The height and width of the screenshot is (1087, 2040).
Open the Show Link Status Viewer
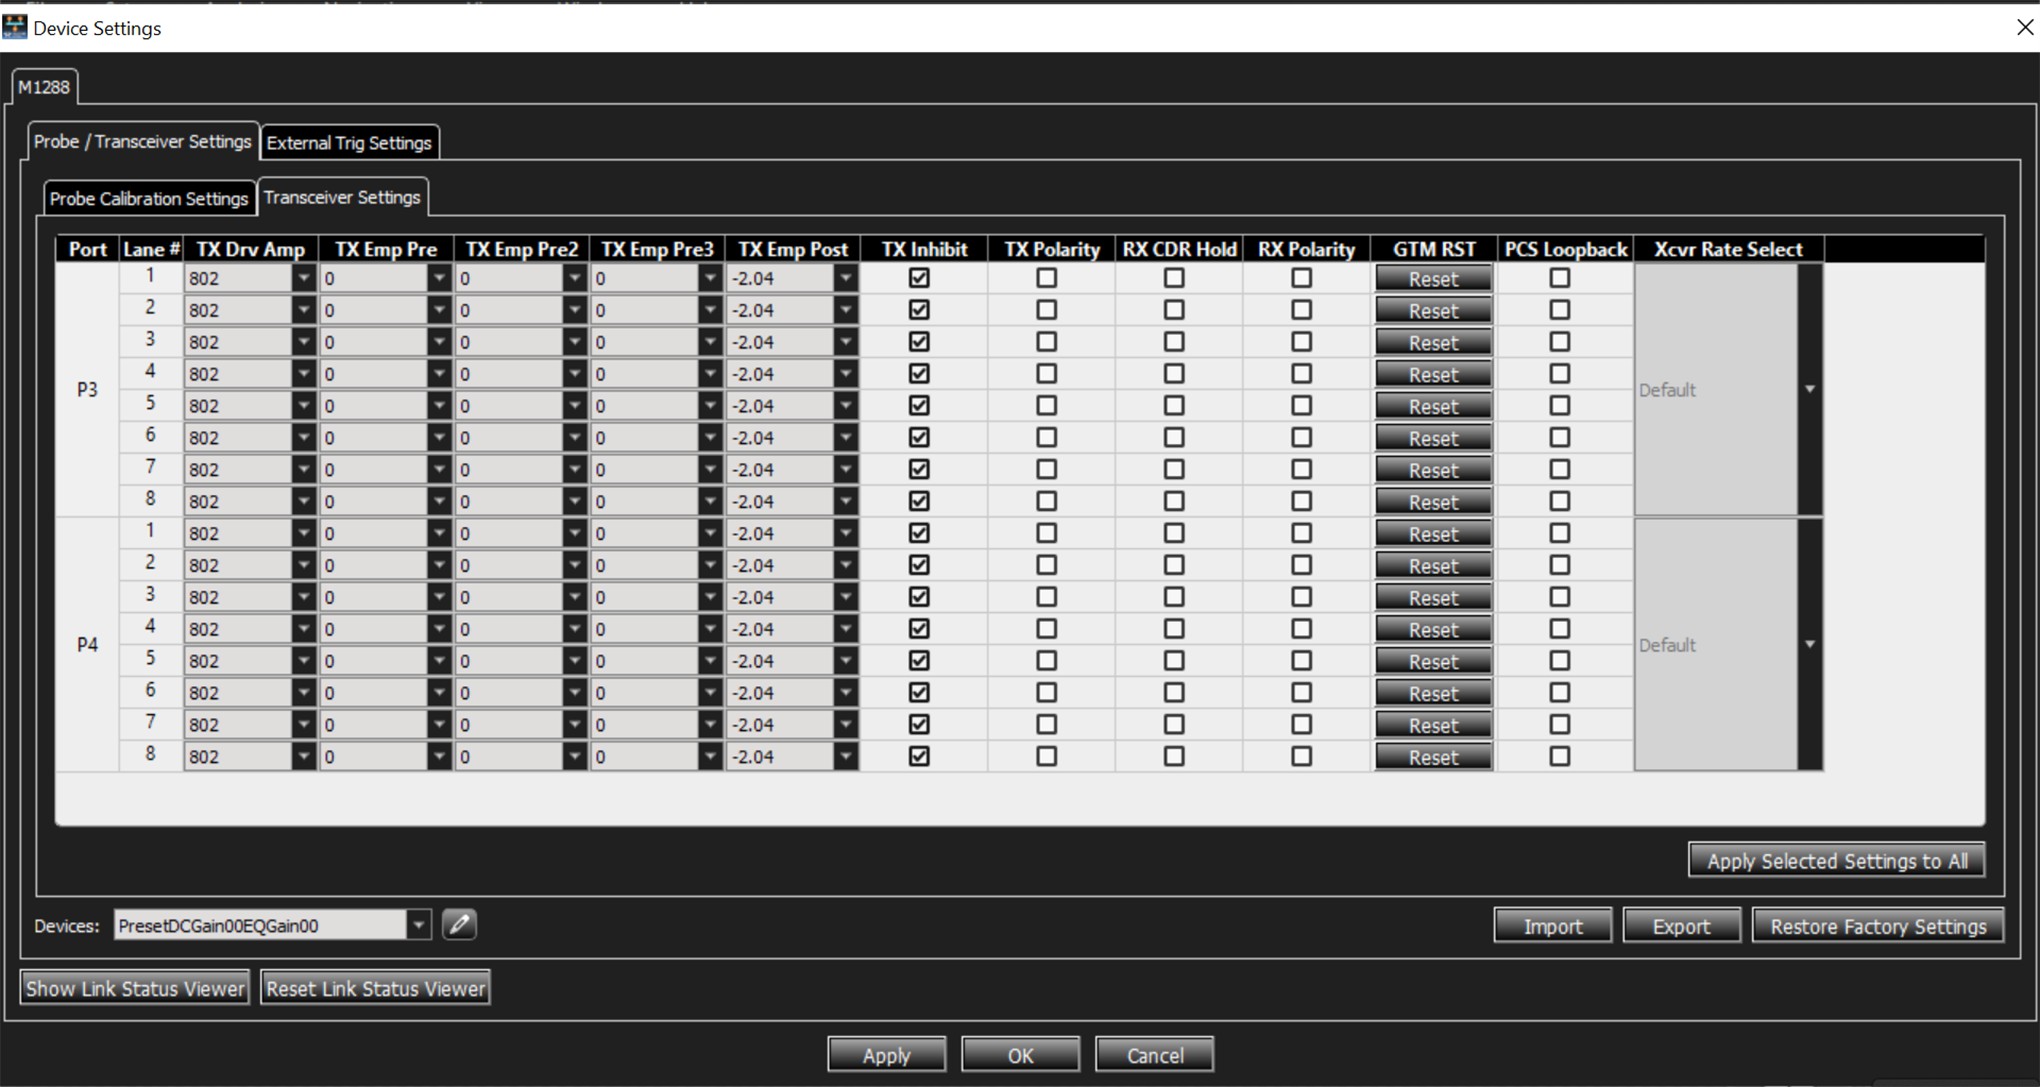pos(135,989)
